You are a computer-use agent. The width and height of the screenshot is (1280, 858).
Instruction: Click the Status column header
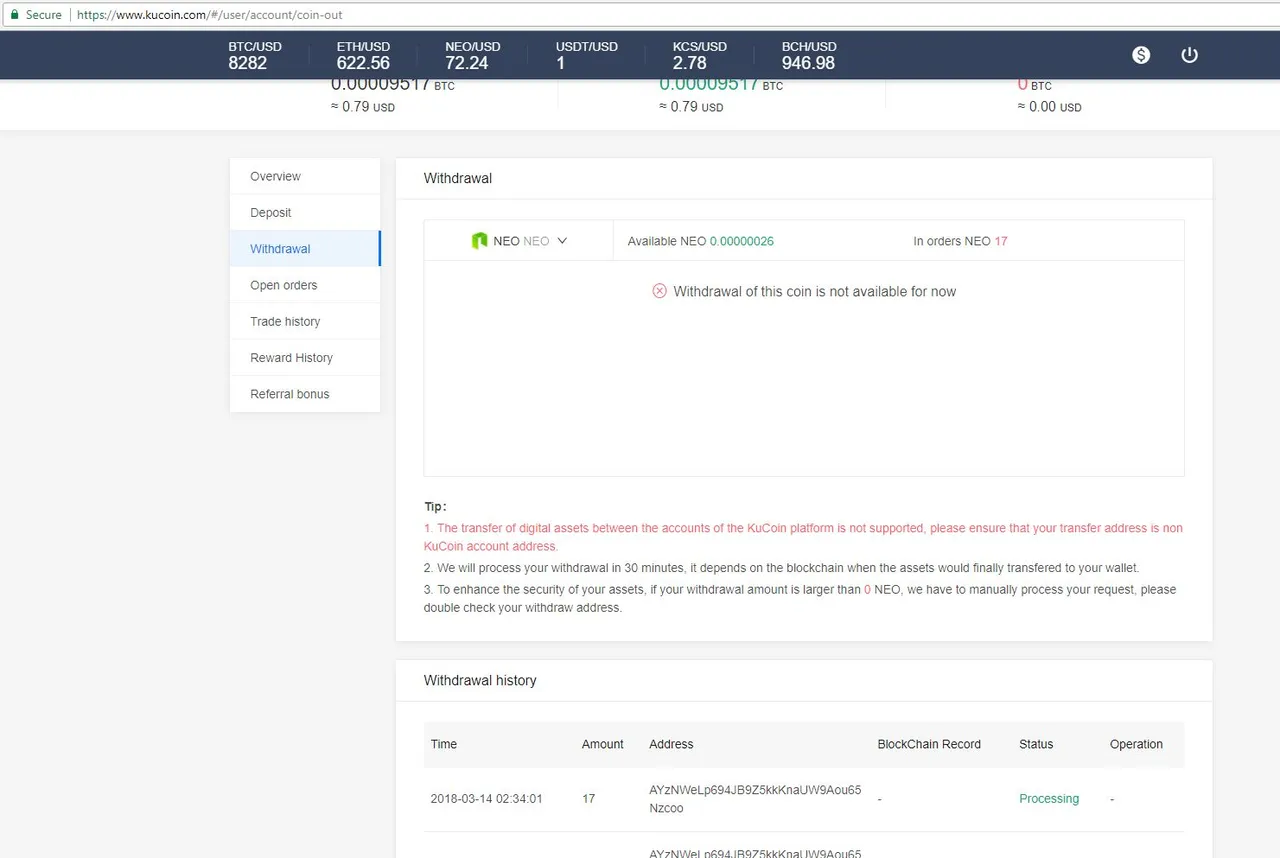click(1036, 744)
